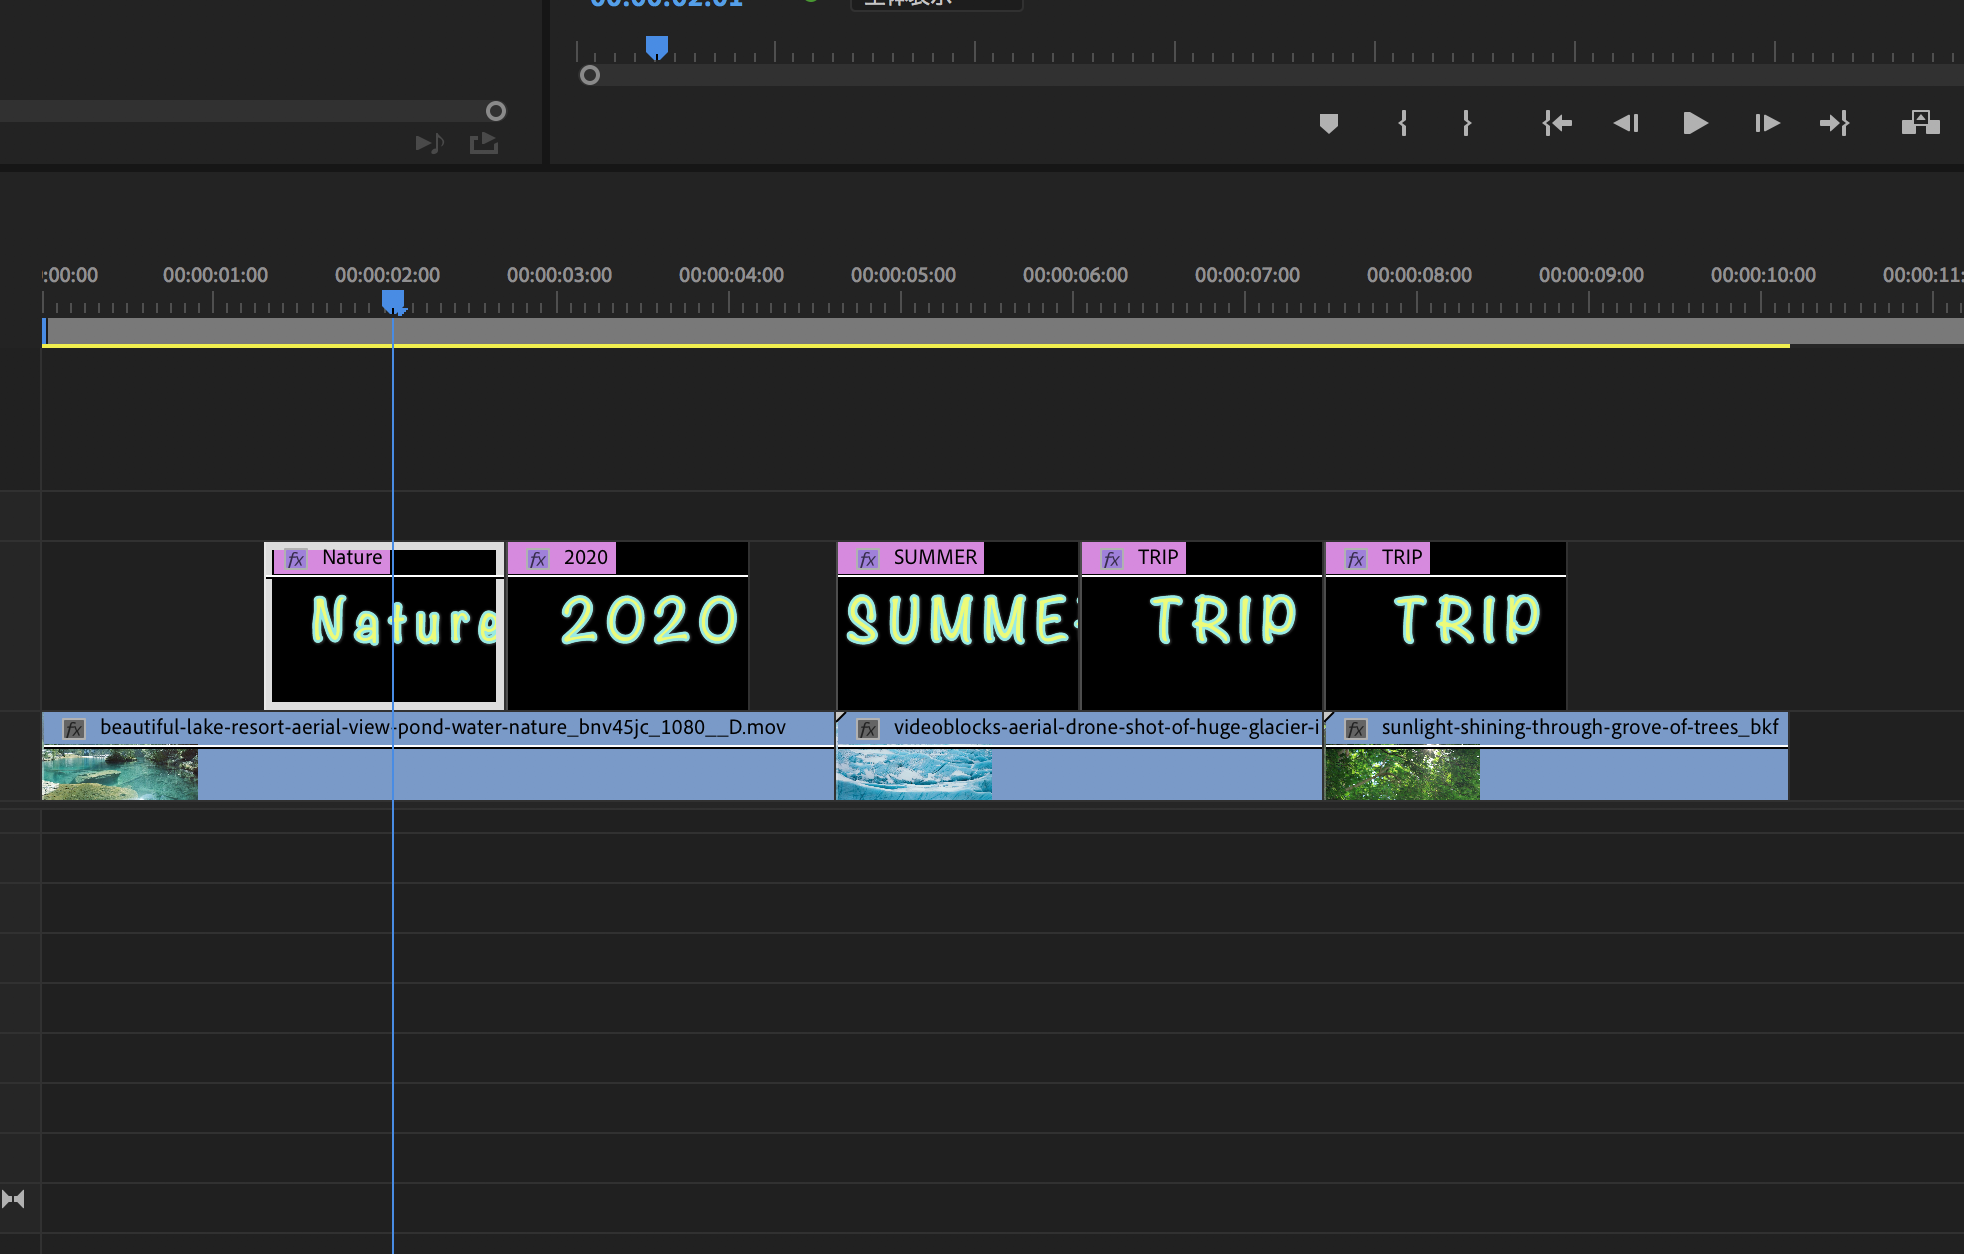This screenshot has height=1254, width=1964.
Task: Select the Nature title clip
Action: (384, 626)
